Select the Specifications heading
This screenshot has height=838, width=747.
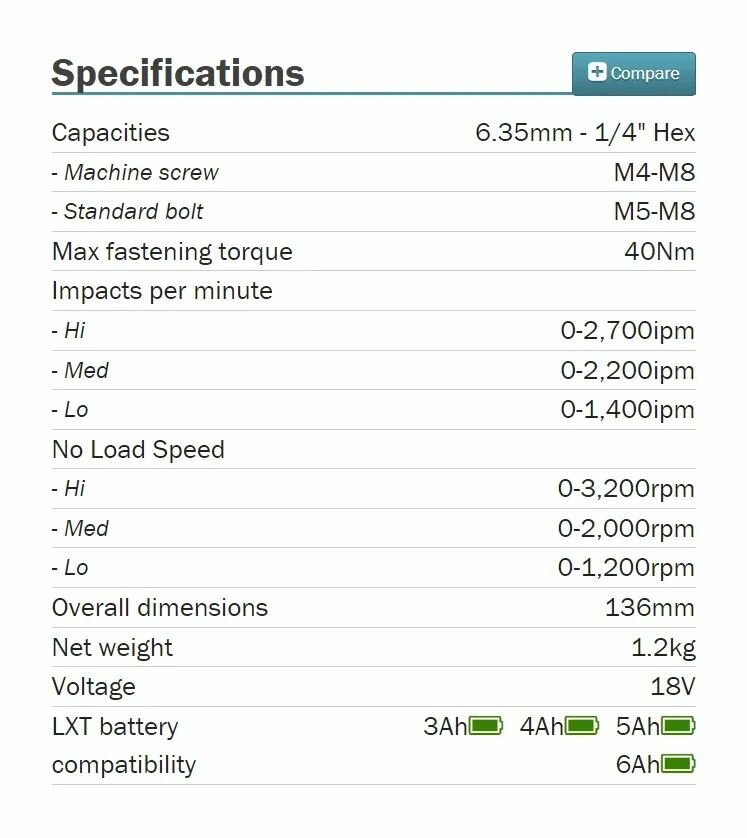178,73
